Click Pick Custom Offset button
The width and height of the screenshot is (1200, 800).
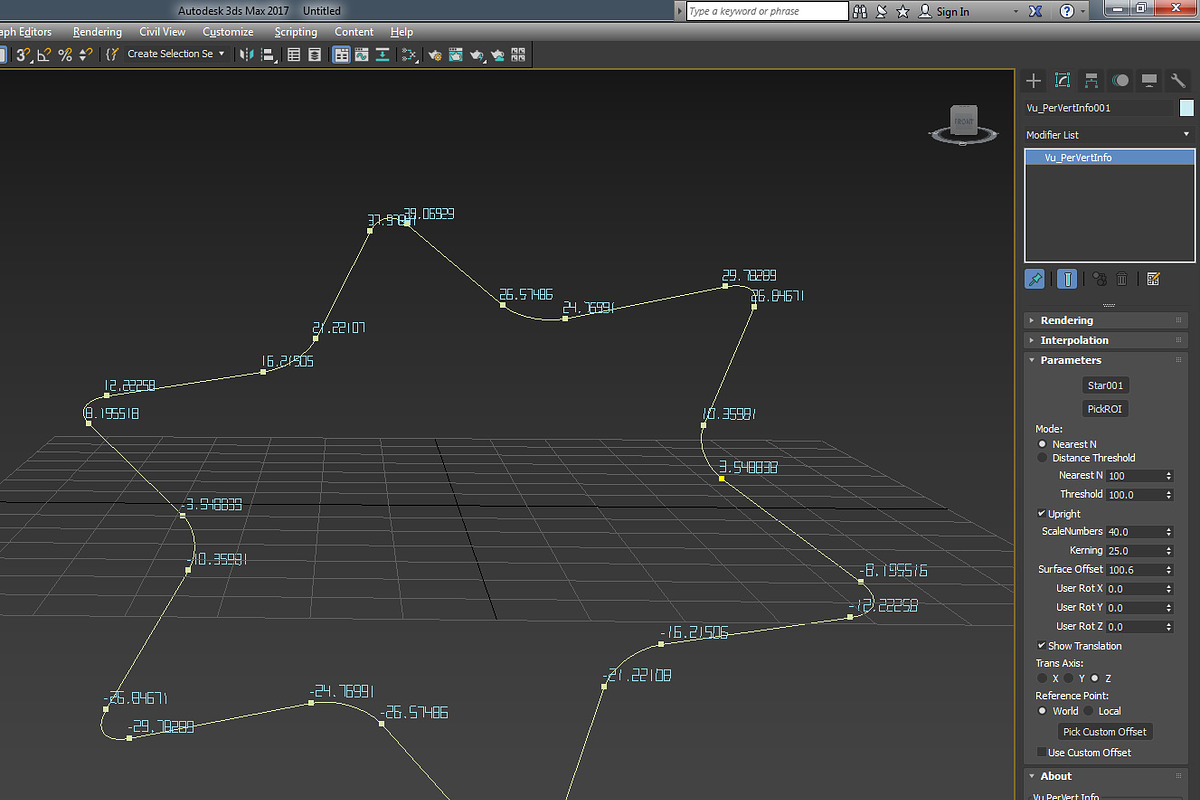pos(1105,732)
